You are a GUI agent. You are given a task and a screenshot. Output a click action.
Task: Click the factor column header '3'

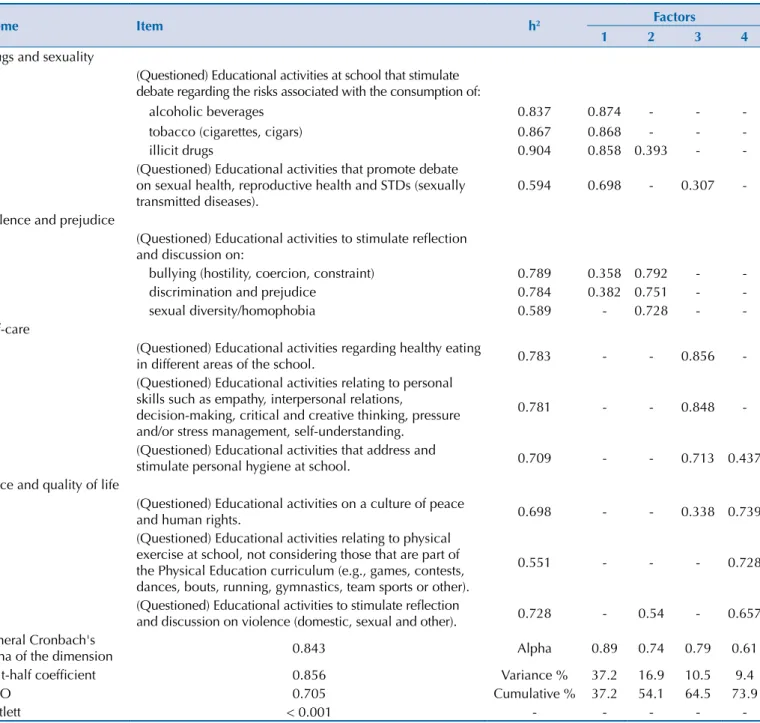(x=697, y=37)
